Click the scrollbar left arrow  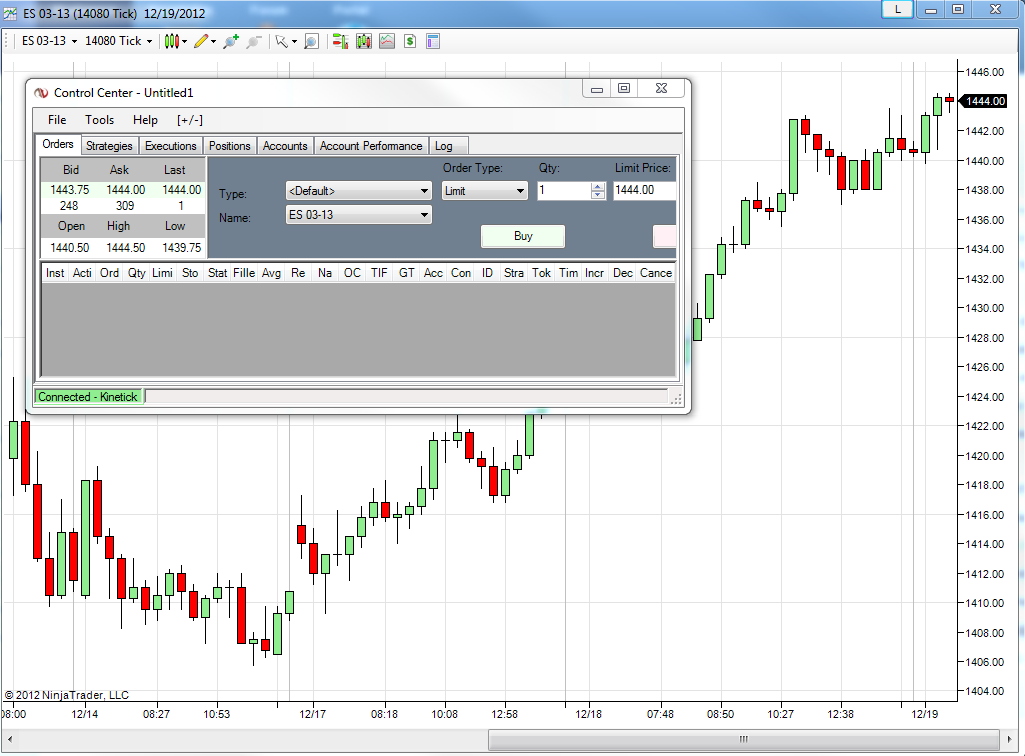pos(9,740)
